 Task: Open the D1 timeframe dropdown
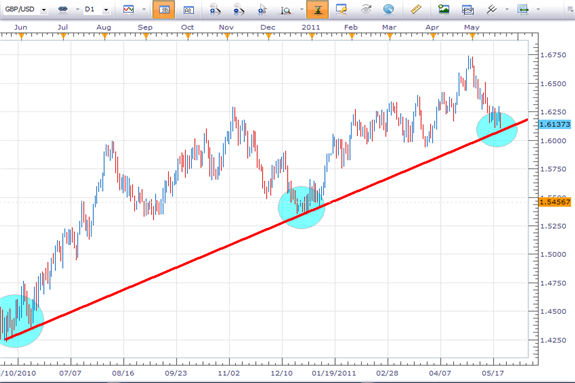(106, 10)
